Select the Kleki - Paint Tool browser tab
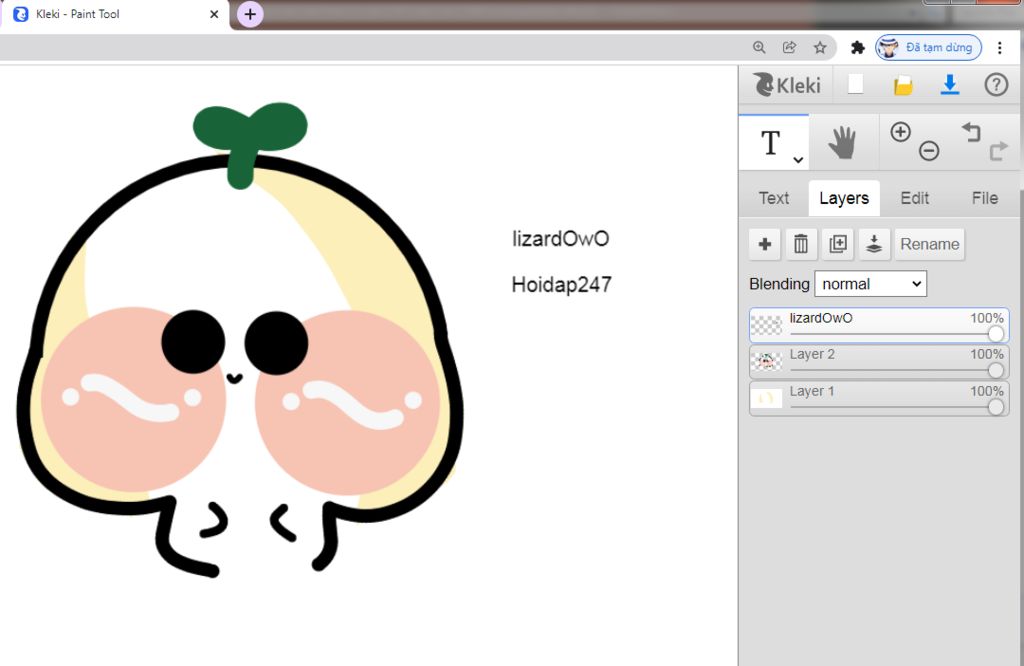The image size is (1024, 666). pos(114,14)
